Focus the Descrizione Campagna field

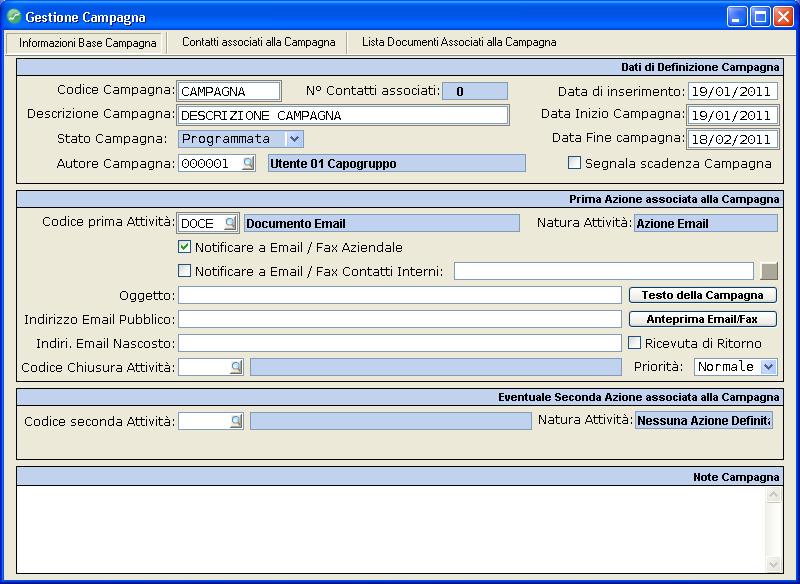click(x=343, y=115)
